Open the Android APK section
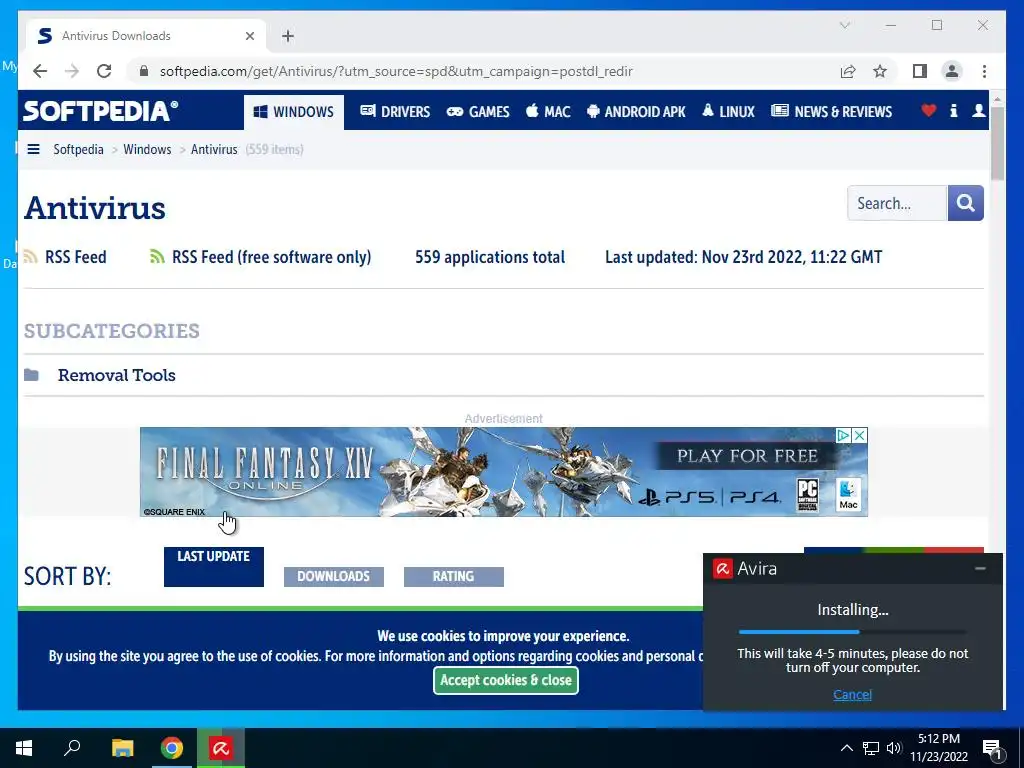This screenshot has height=768, width=1024. [x=636, y=112]
